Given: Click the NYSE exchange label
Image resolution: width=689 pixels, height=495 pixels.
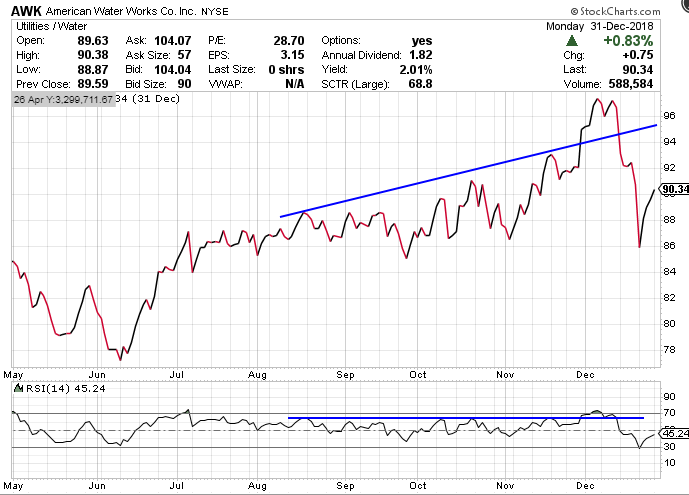Looking at the screenshot, I should tap(215, 11).
